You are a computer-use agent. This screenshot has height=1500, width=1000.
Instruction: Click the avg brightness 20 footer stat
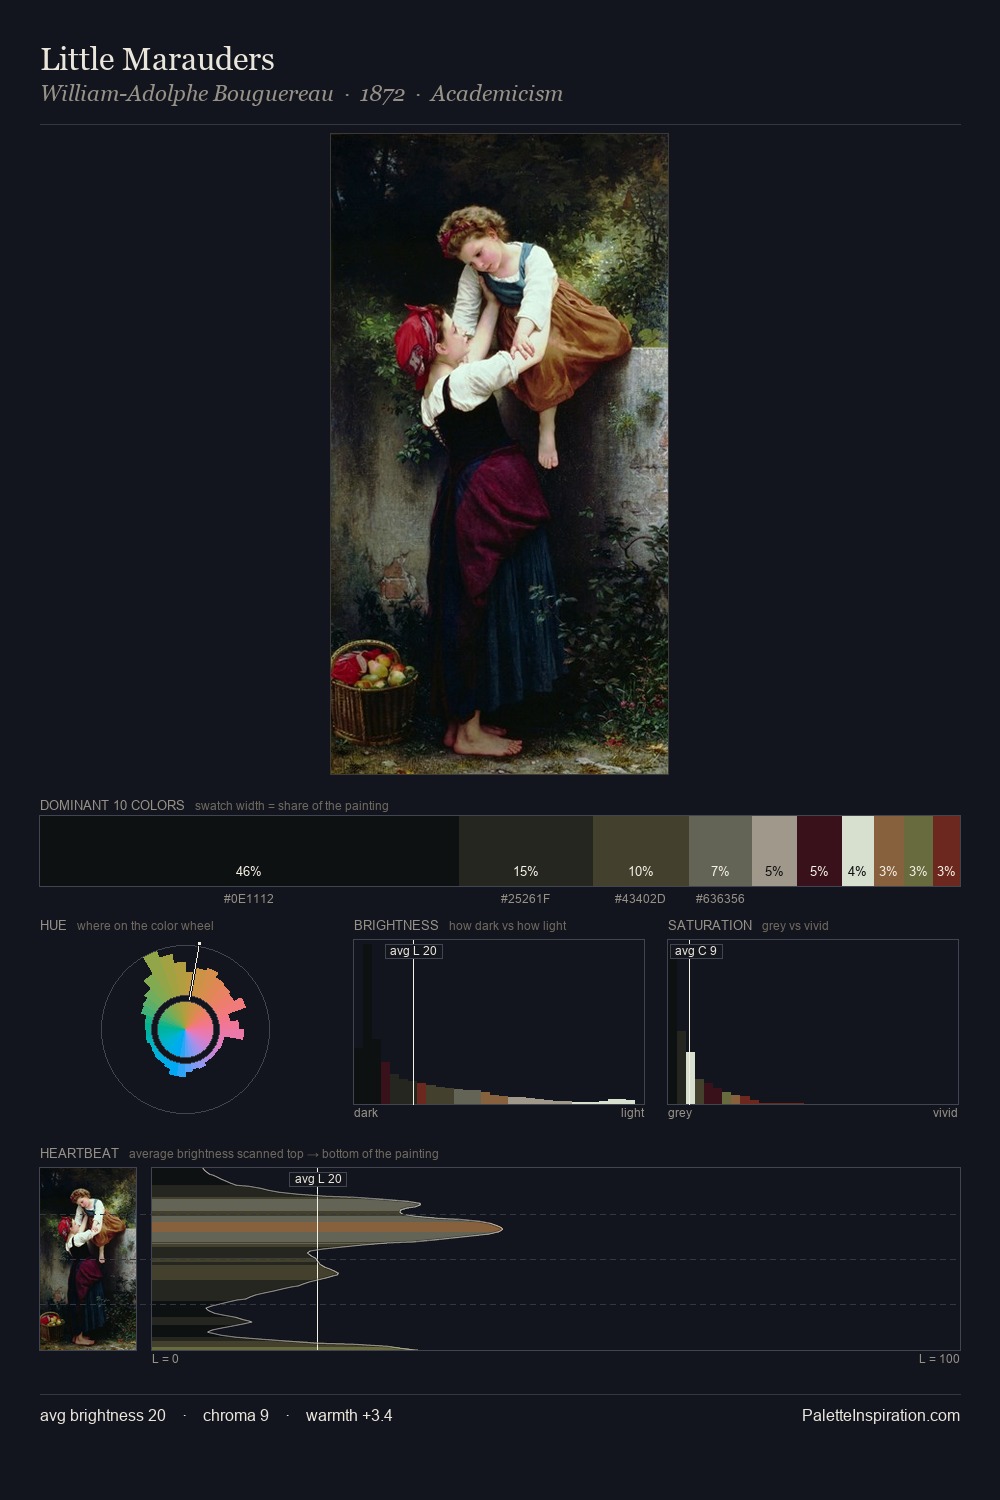point(103,1416)
